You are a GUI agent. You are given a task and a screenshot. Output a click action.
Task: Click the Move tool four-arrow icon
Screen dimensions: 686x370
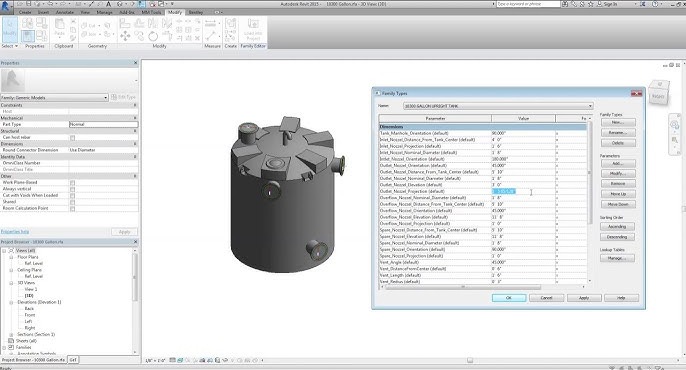[125, 36]
